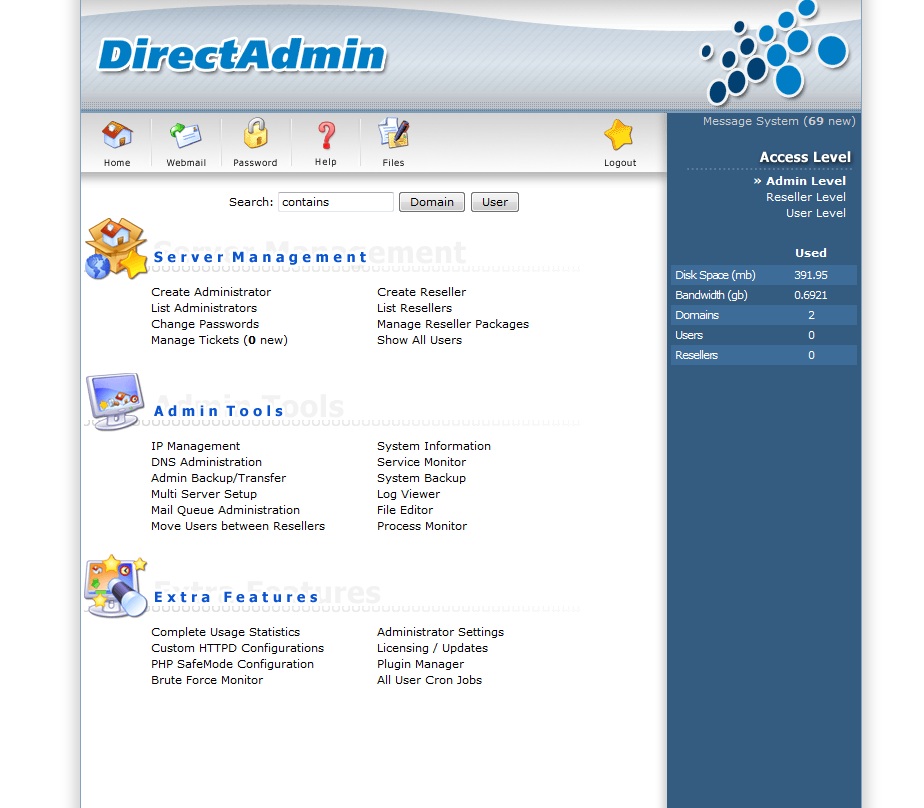Image resolution: width=924 pixels, height=808 pixels.
Task: Click the 0.6921 bandwidth value
Action: tap(810, 295)
